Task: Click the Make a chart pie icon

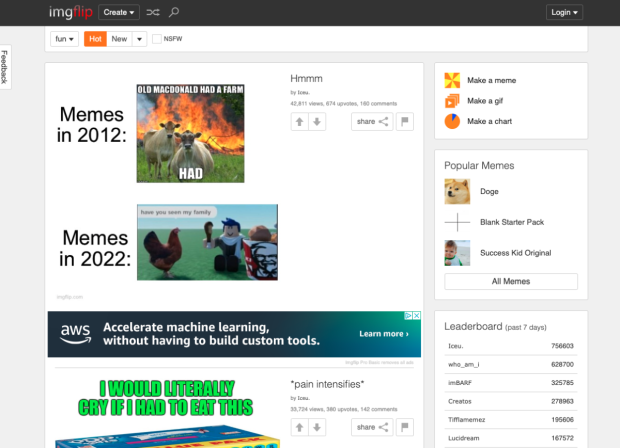Action: pyautogui.click(x=452, y=121)
